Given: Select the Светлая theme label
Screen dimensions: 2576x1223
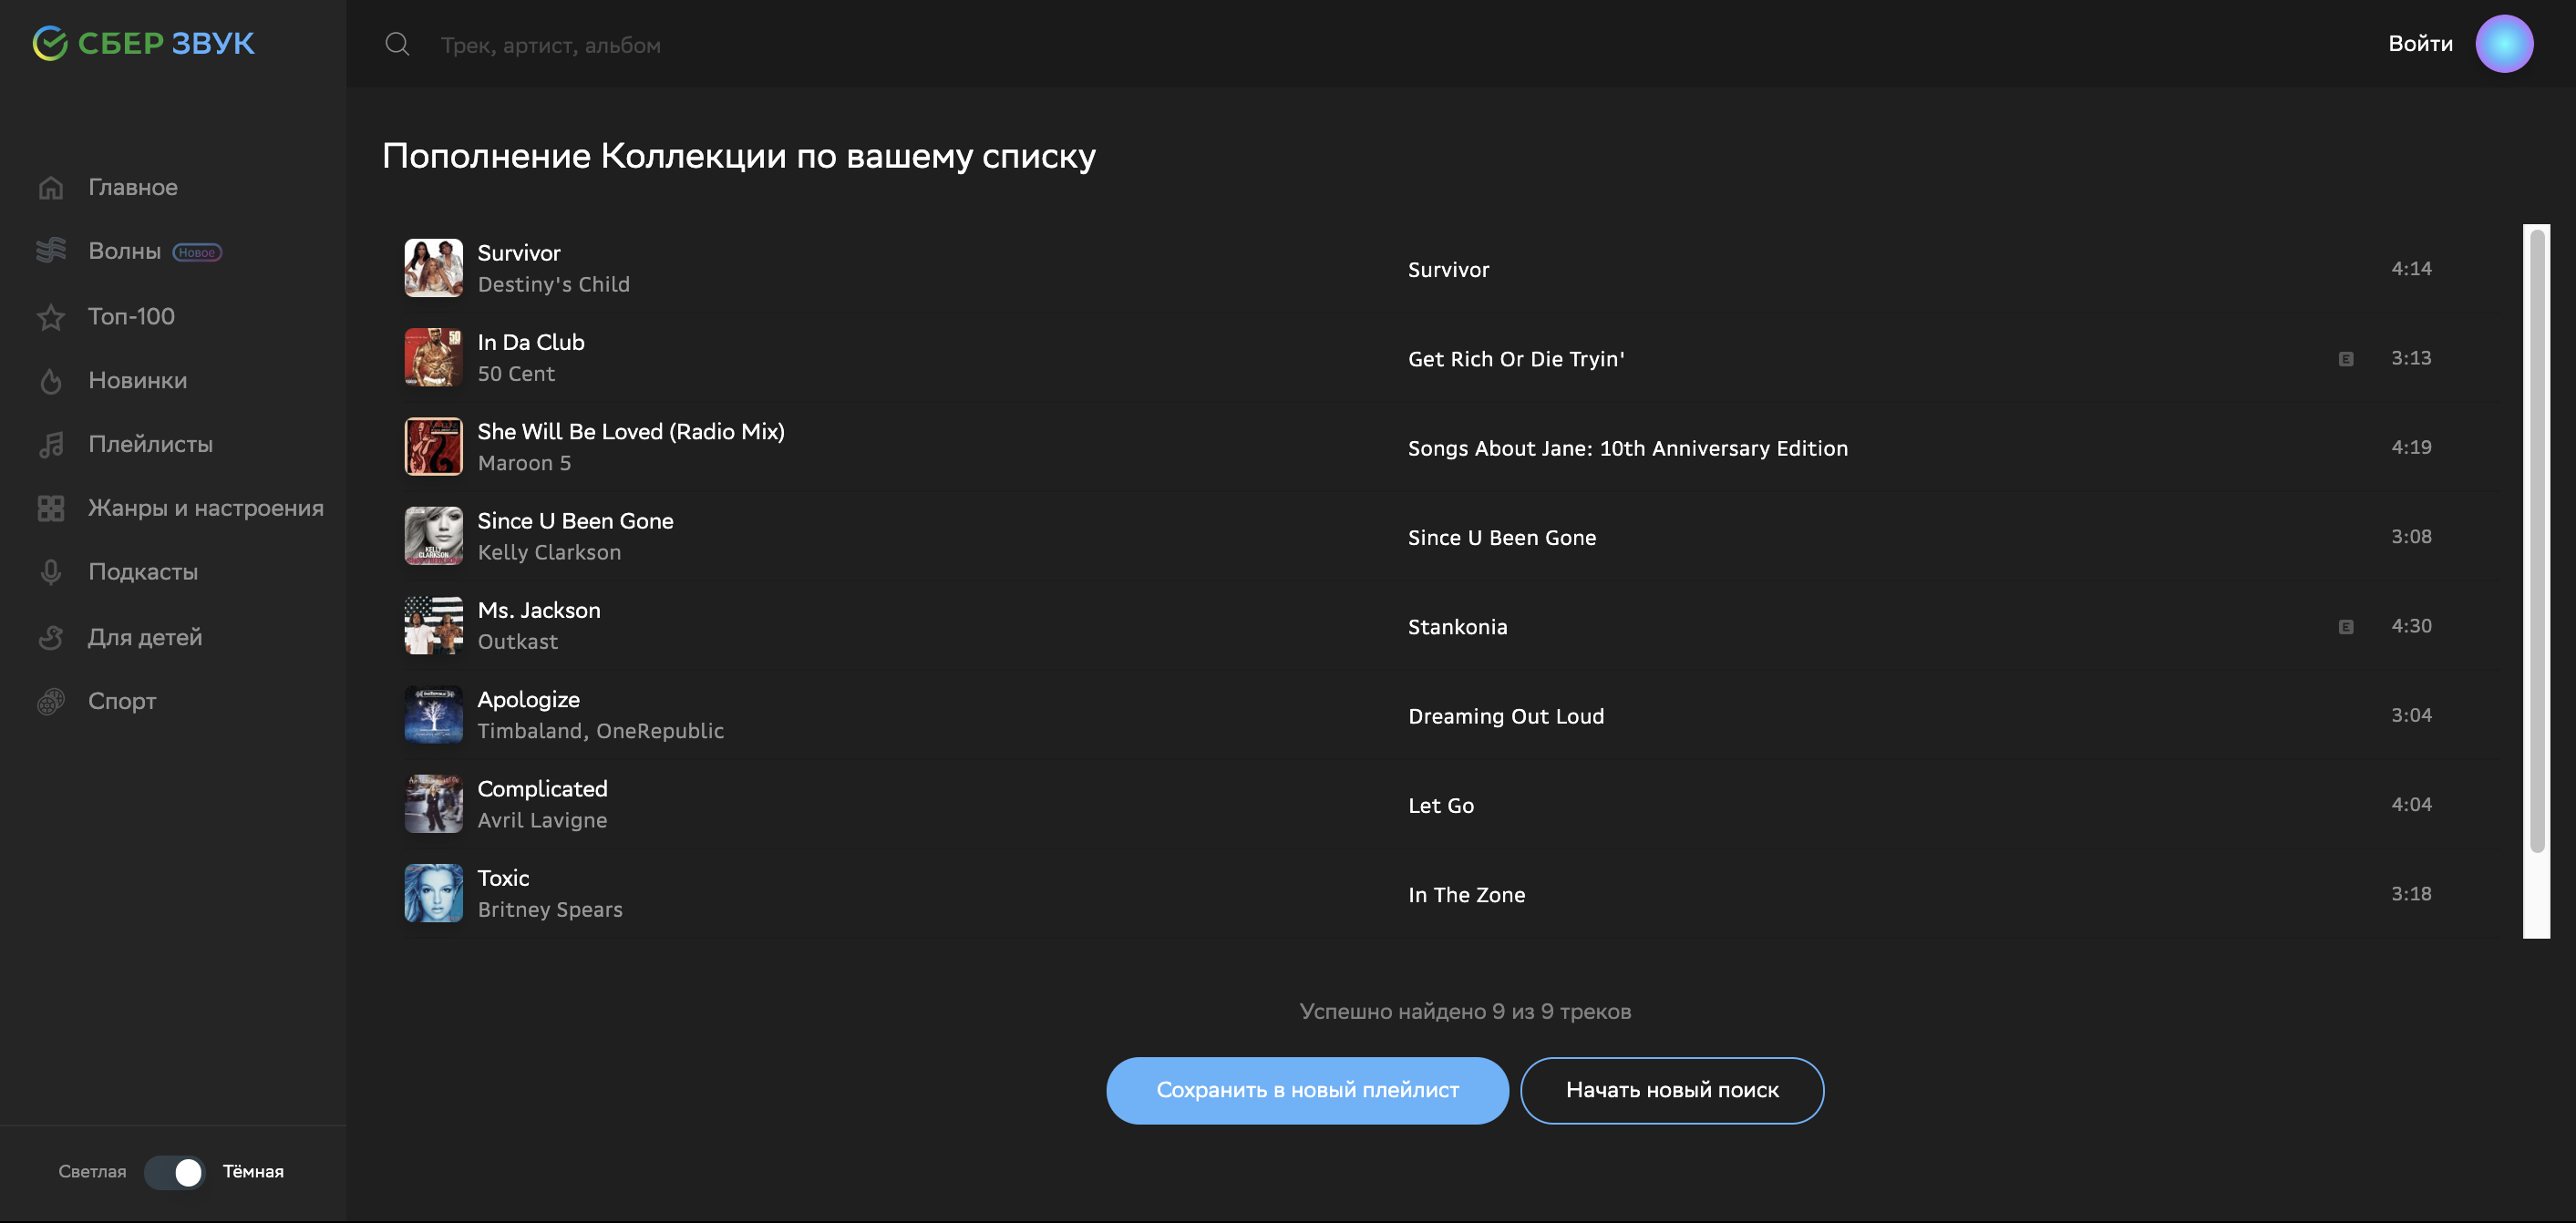Looking at the screenshot, I should coord(92,1171).
